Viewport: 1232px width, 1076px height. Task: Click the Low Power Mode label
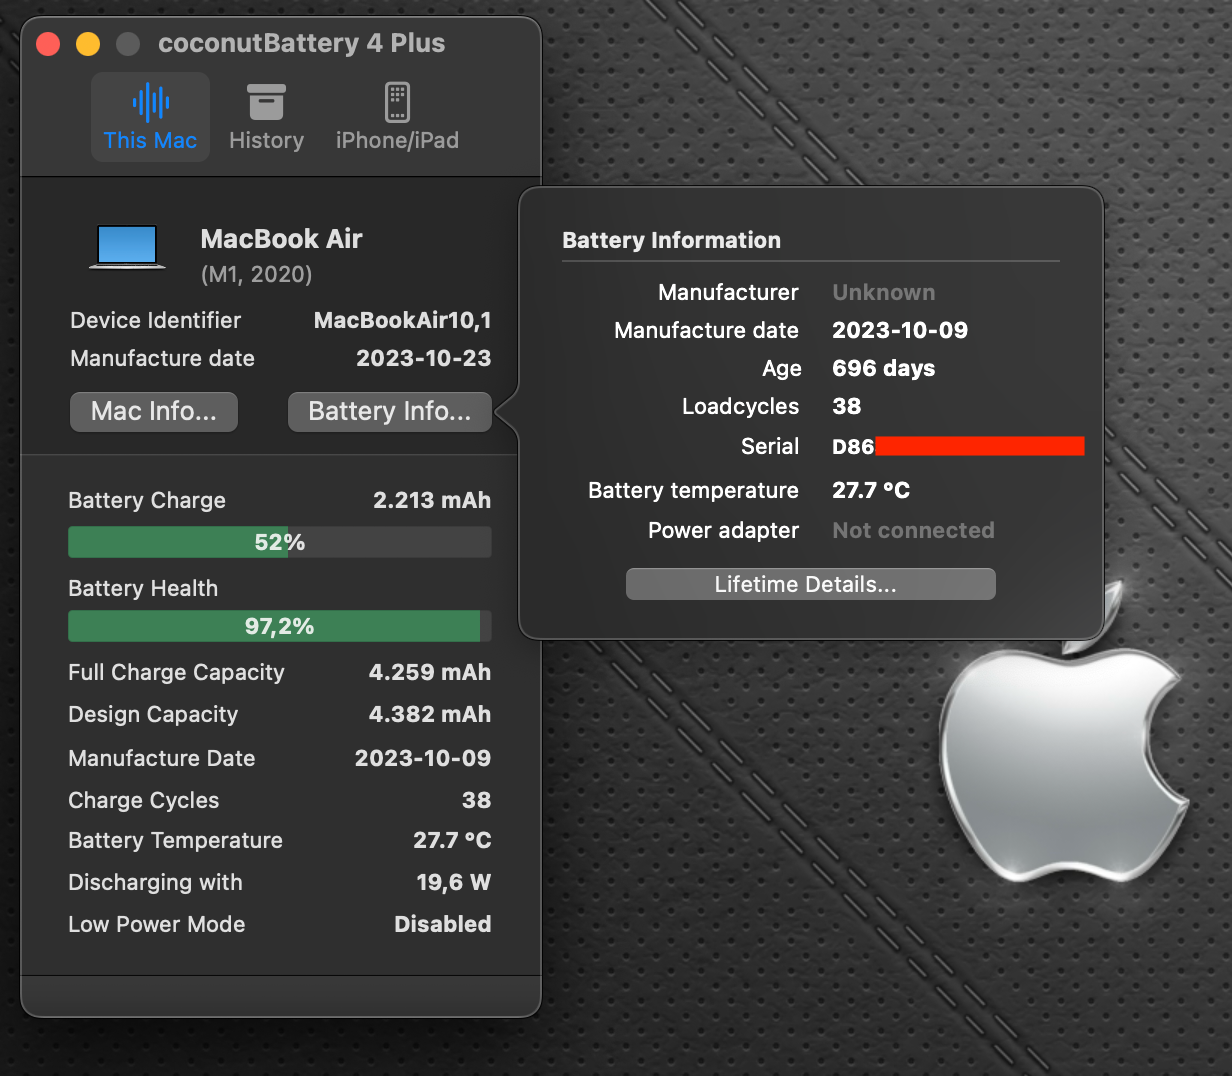click(x=157, y=924)
